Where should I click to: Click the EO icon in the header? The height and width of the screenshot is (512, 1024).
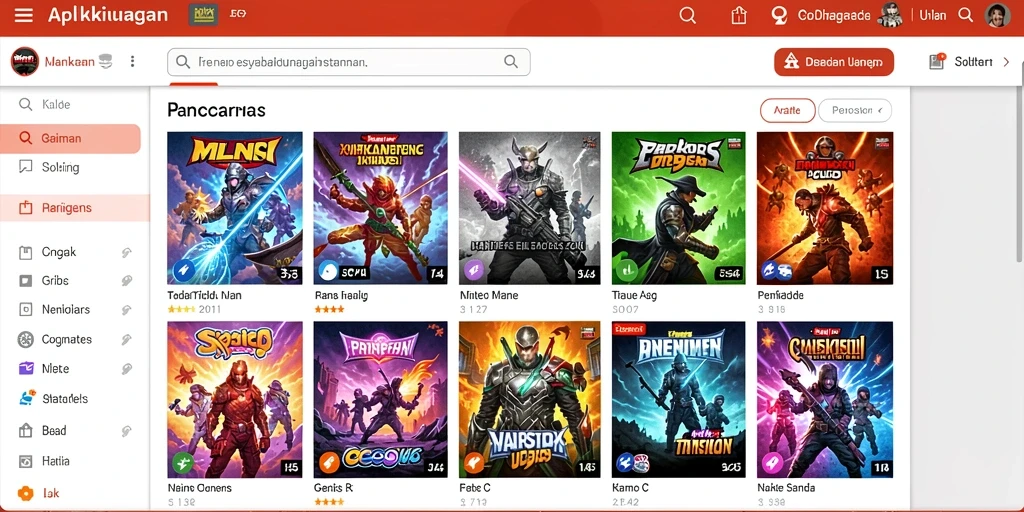click(x=238, y=14)
